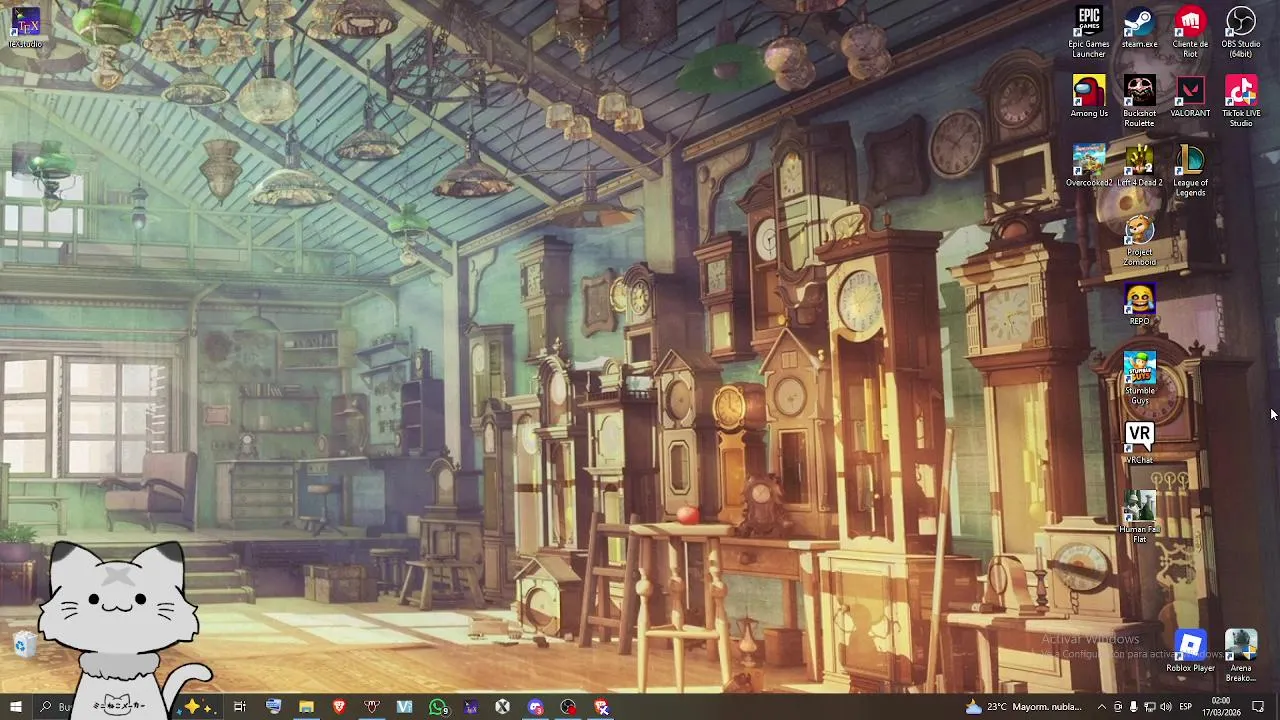The width and height of the screenshot is (1280, 720).
Task: Open File Explorer from the taskbar
Action: pos(306,707)
